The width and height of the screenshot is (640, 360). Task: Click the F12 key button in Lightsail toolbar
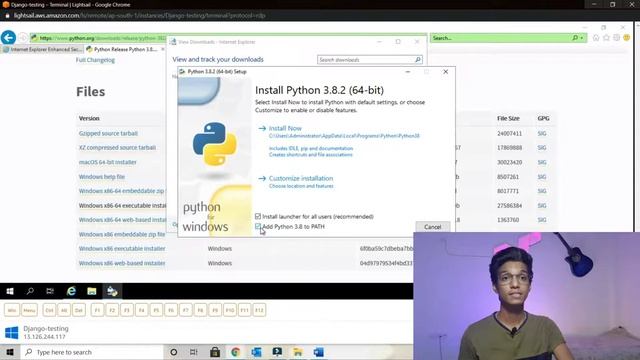tap(259, 310)
